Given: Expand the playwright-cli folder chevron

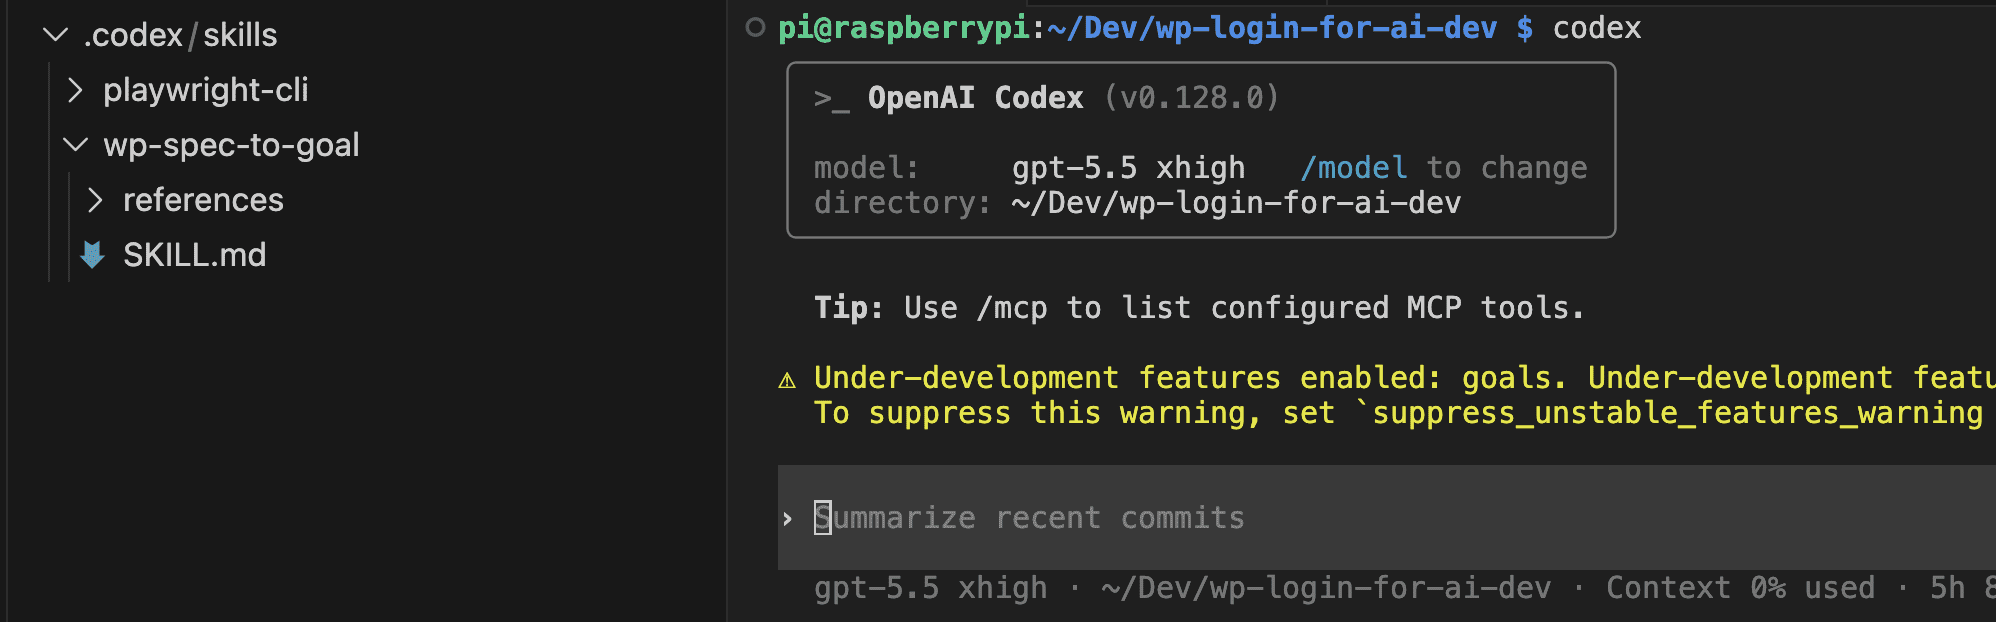Looking at the screenshot, I should point(75,91).
